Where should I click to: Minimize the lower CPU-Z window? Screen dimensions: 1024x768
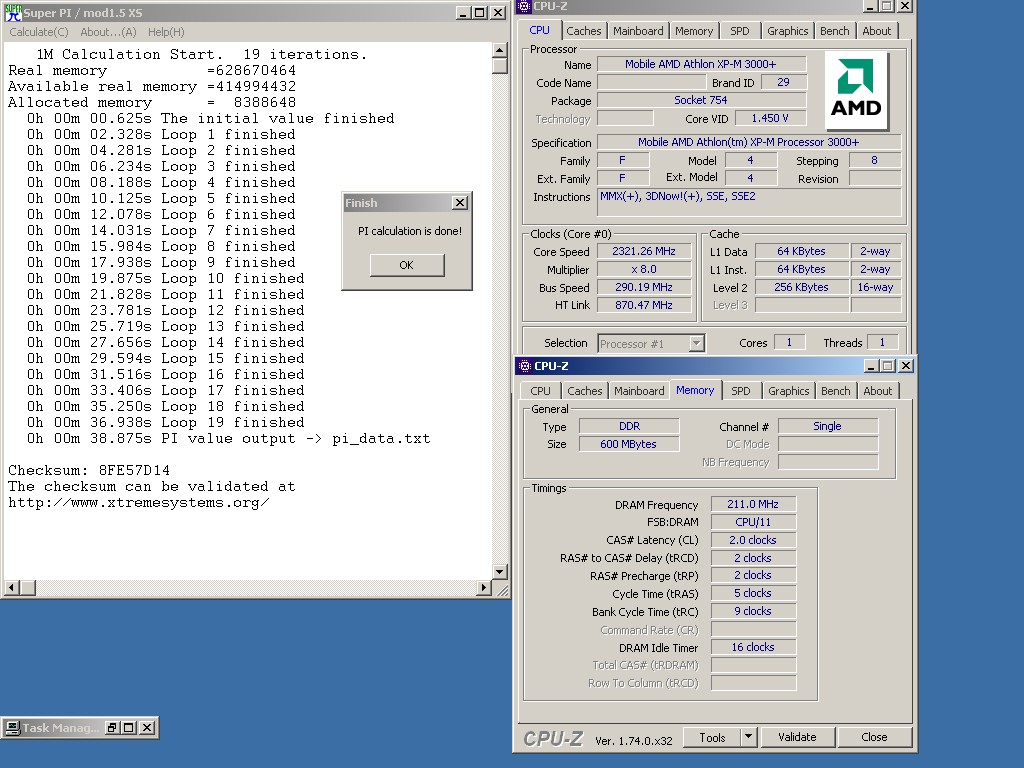(872, 366)
